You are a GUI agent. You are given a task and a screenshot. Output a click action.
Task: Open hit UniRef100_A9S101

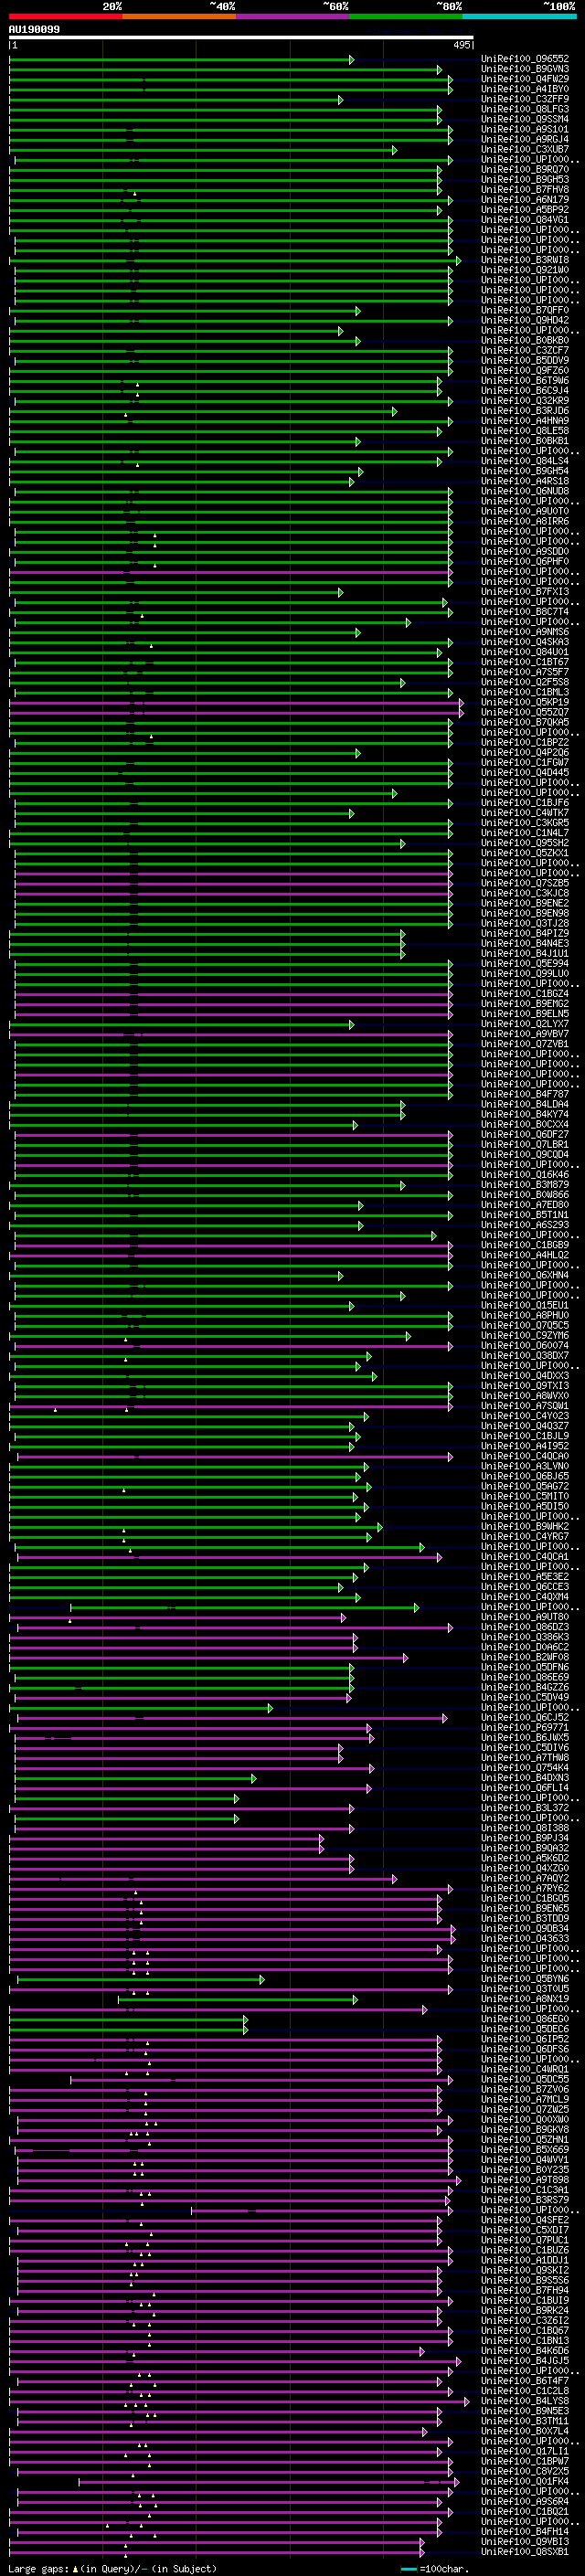pos(525,130)
